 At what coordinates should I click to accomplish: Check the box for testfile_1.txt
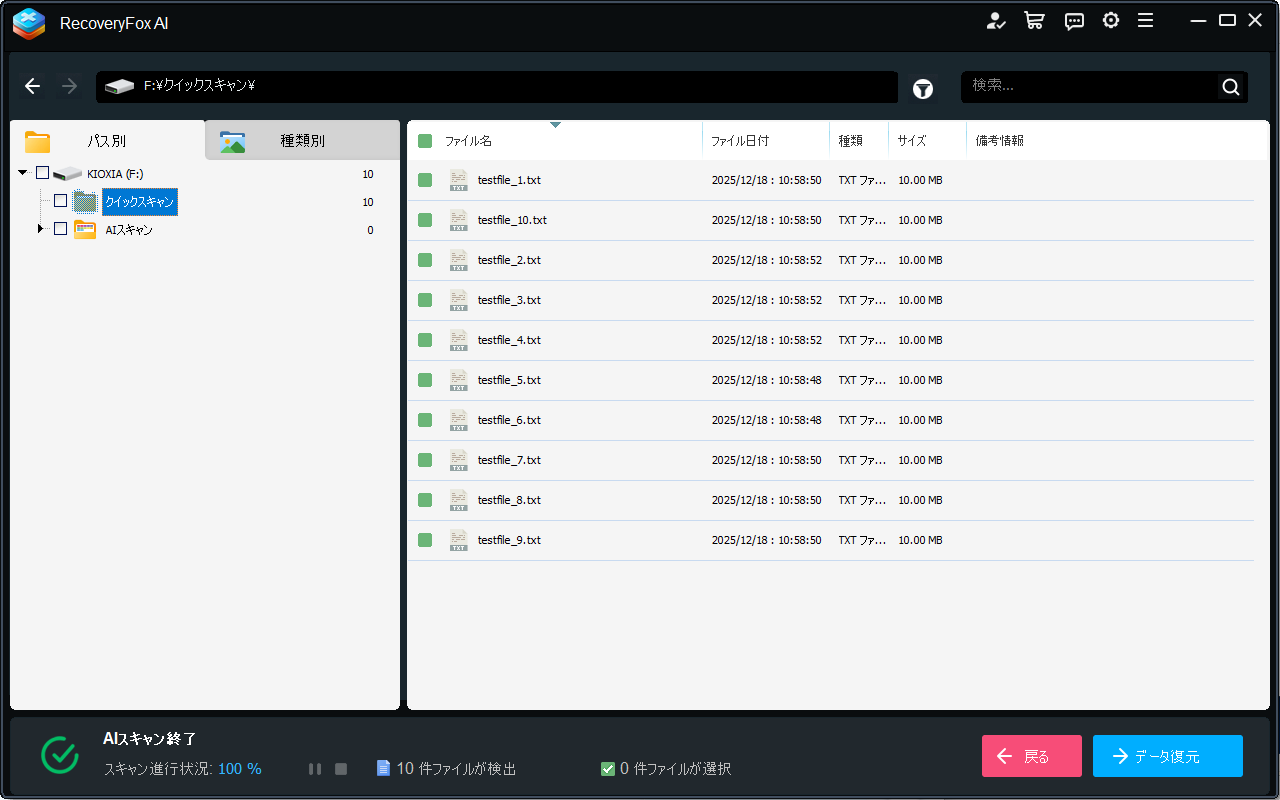pos(425,180)
